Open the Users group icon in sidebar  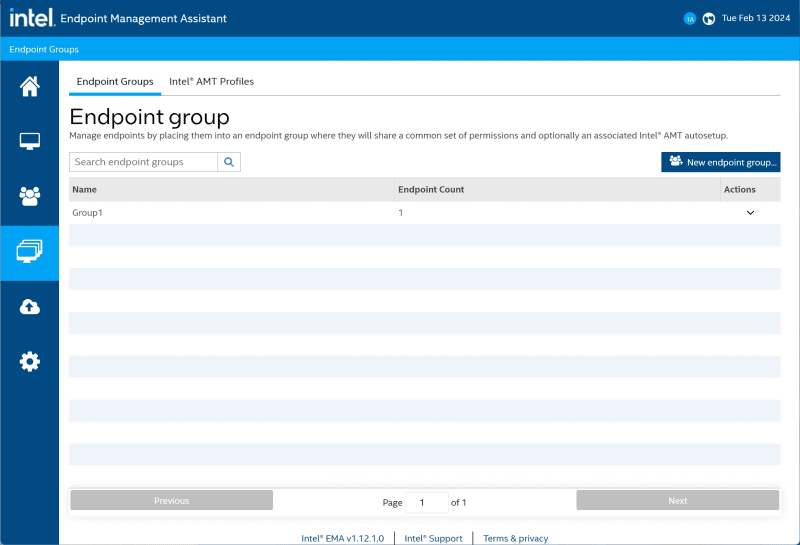[x=30, y=196]
